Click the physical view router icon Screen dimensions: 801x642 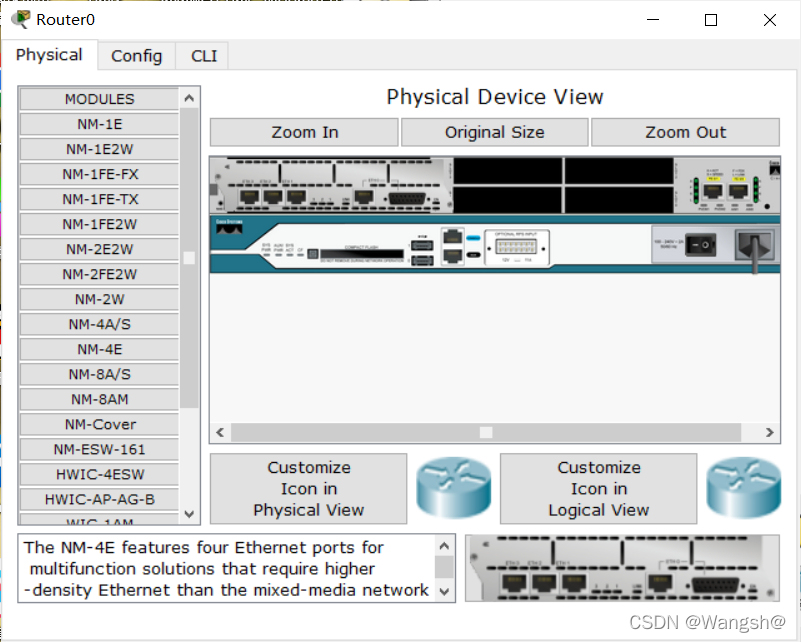[454, 488]
